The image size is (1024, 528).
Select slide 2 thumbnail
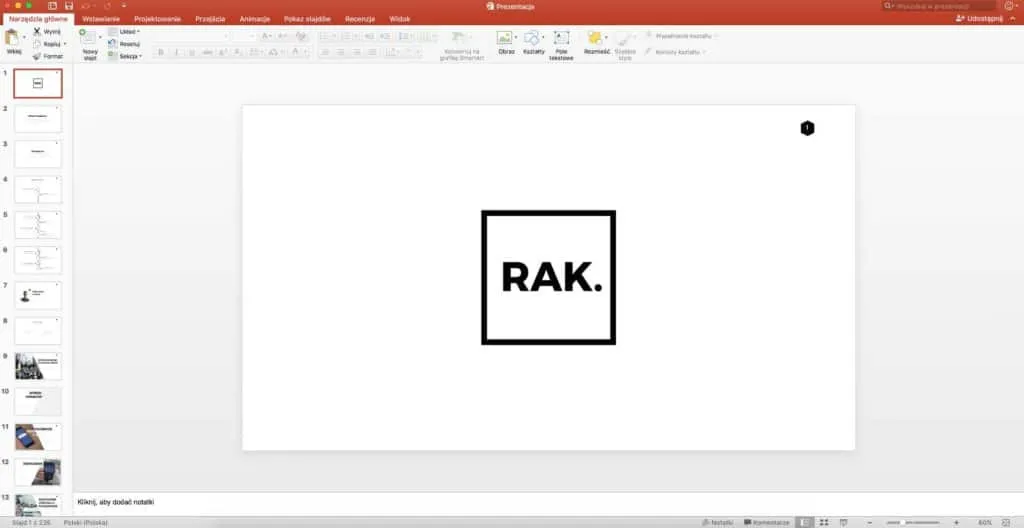pyautogui.click(x=38, y=118)
